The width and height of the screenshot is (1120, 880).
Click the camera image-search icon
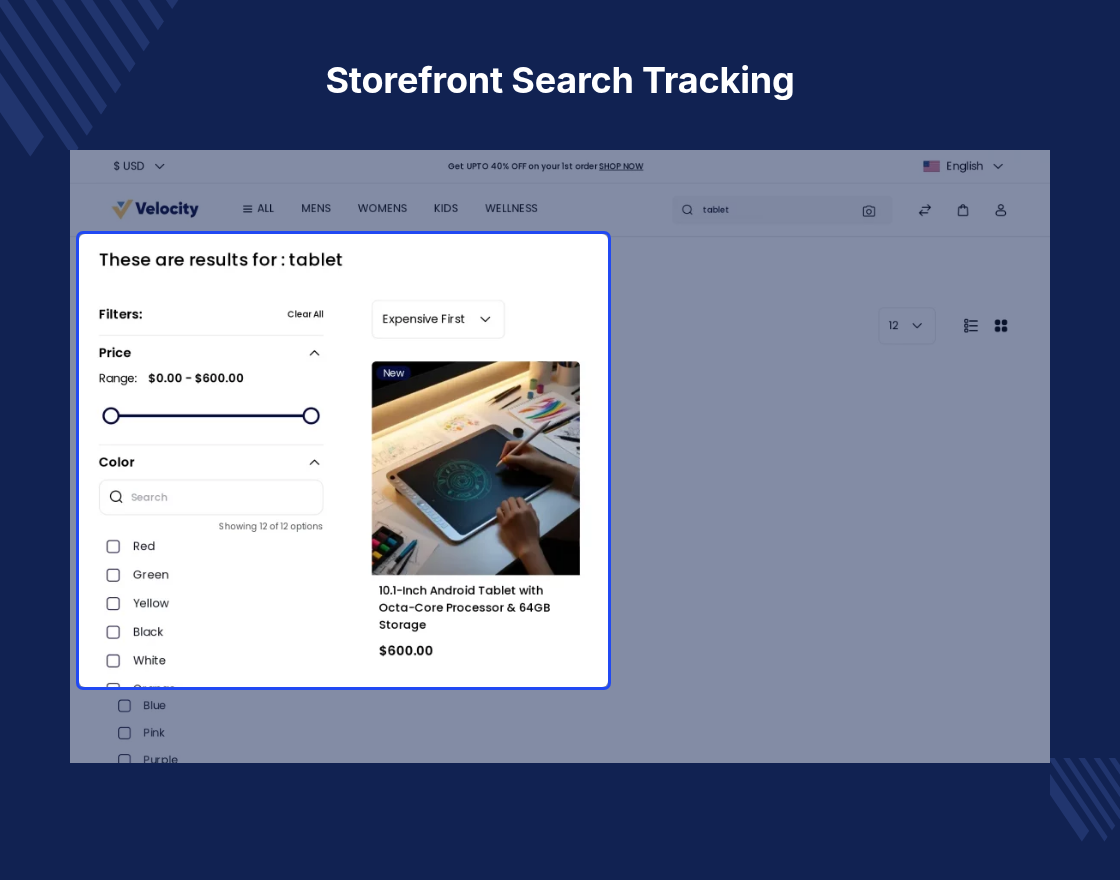pos(869,211)
